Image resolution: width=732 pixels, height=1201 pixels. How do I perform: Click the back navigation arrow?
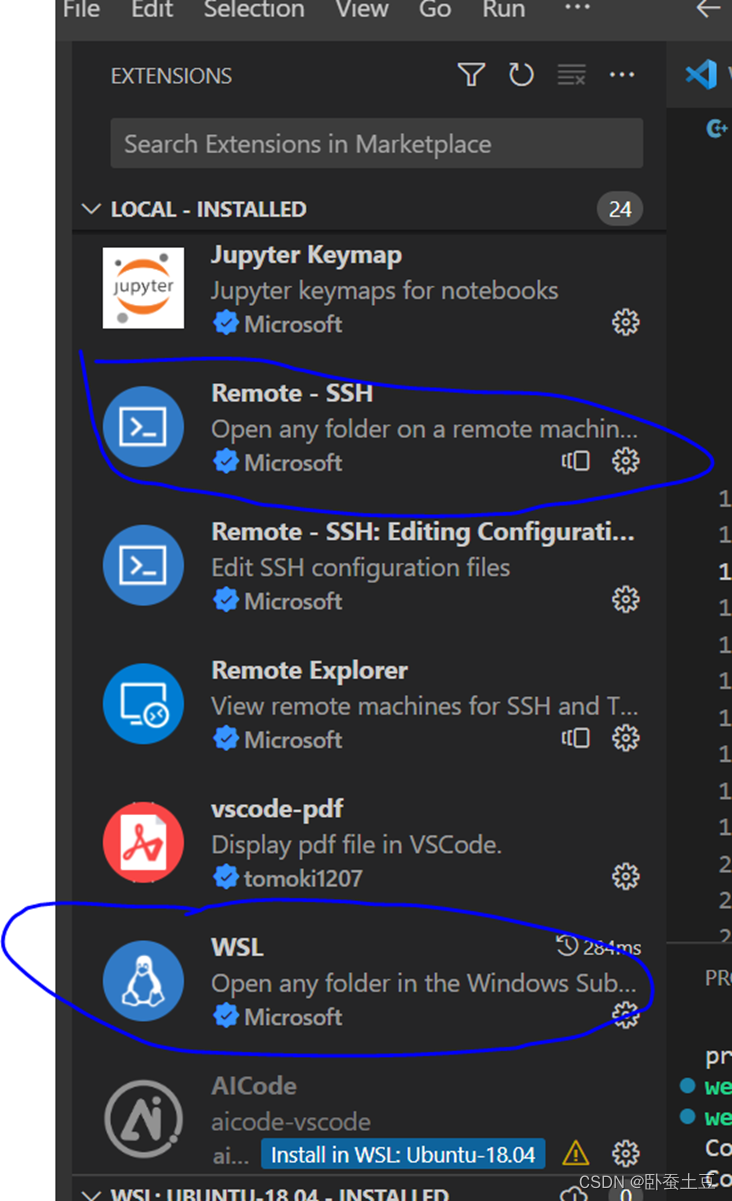click(x=708, y=9)
